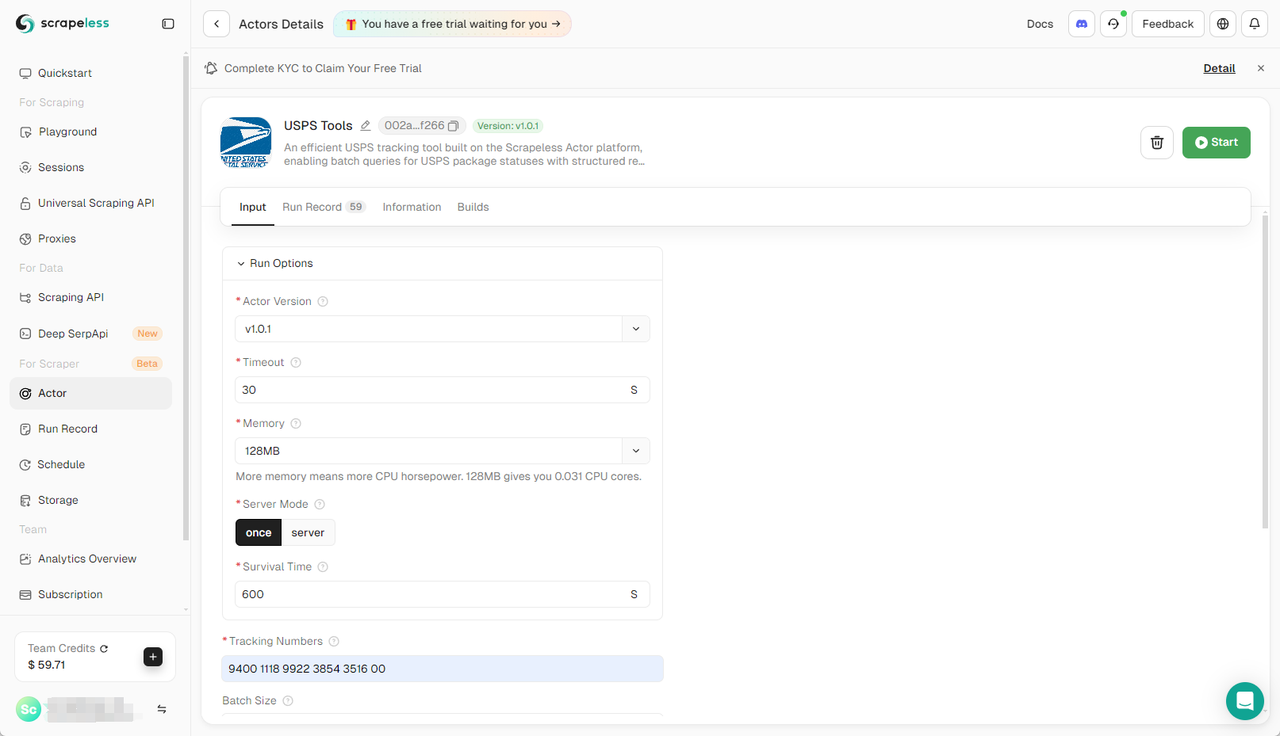Image resolution: width=1280 pixels, height=736 pixels.
Task: Open Analytics Overview in the sidebar
Action: [91, 559]
